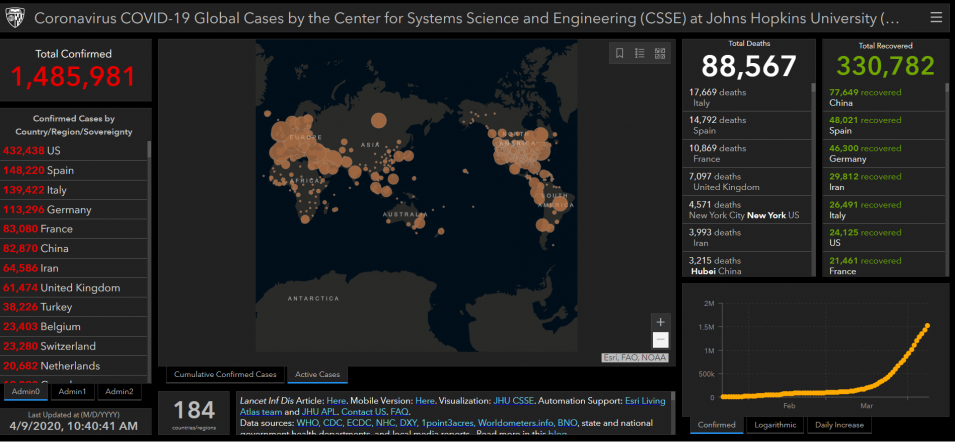Show the Logarithmic chart view
This screenshot has height=442, width=955.
coord(776,426)
